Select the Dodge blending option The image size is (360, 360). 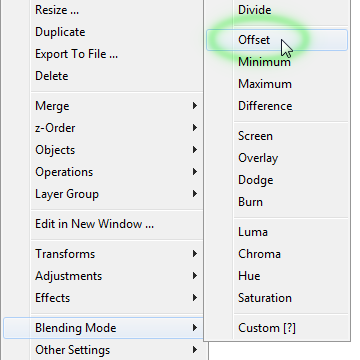point(277,180)
